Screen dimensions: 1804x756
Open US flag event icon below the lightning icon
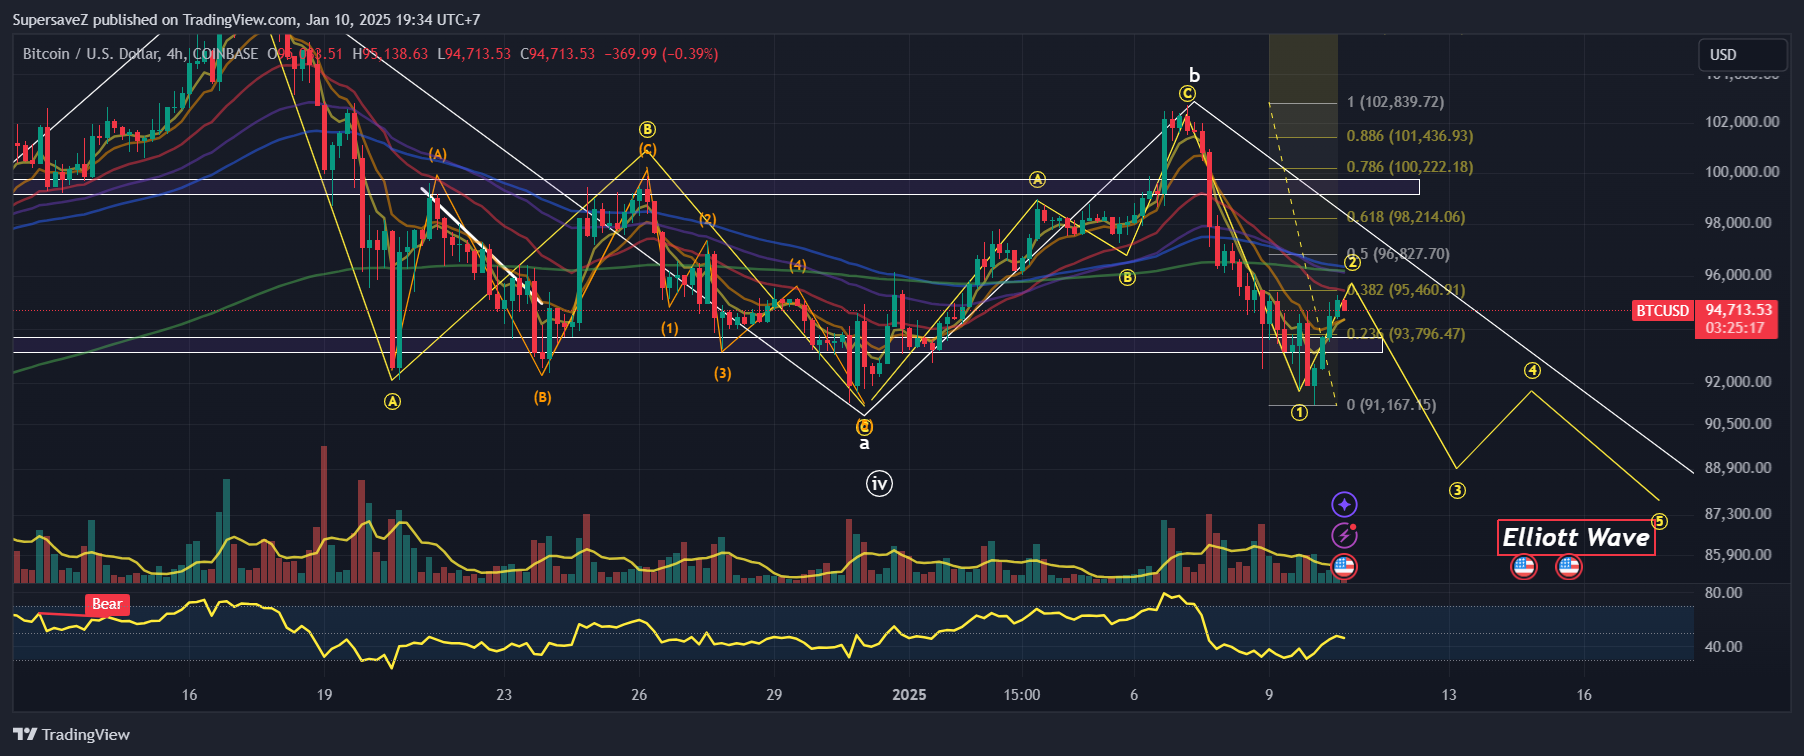(1344, 567)
